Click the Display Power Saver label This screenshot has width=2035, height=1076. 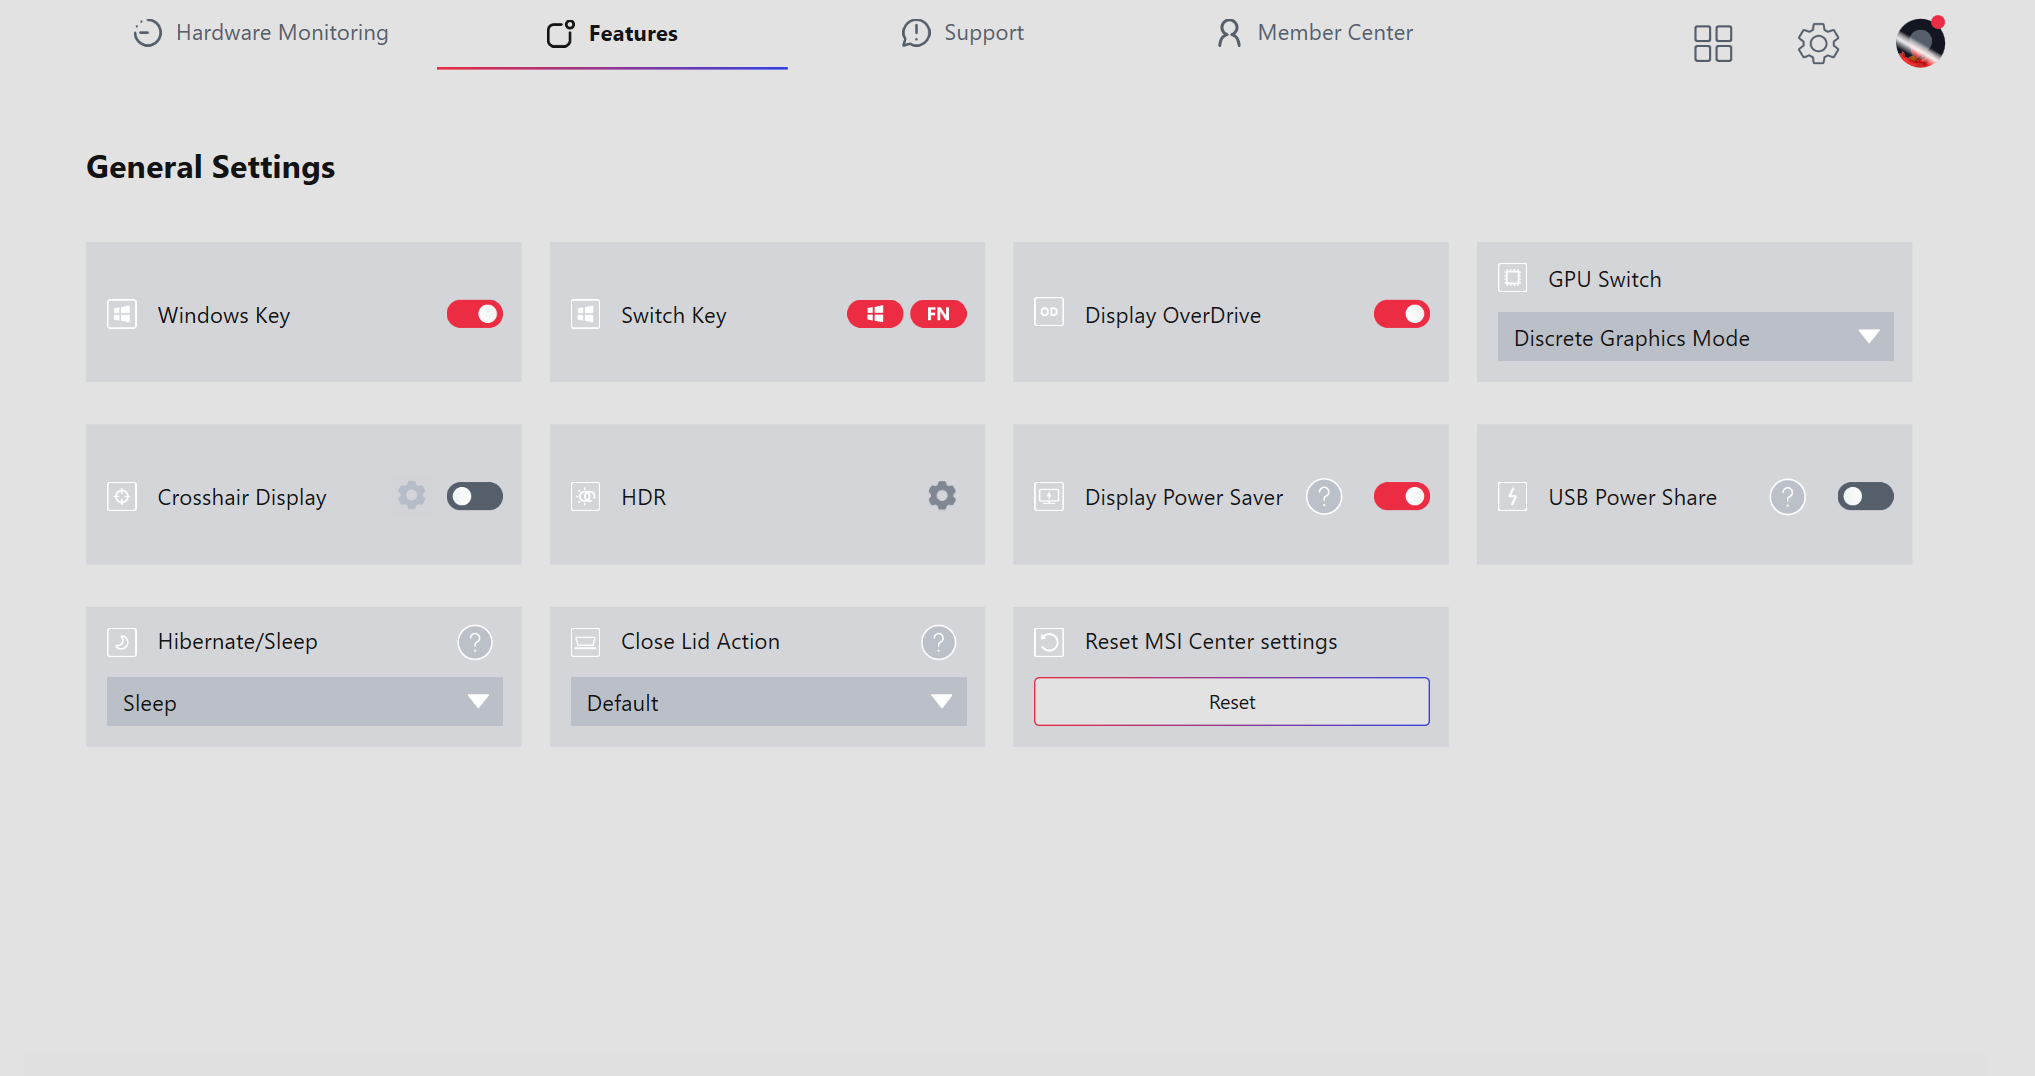(x=1183, y=497)
